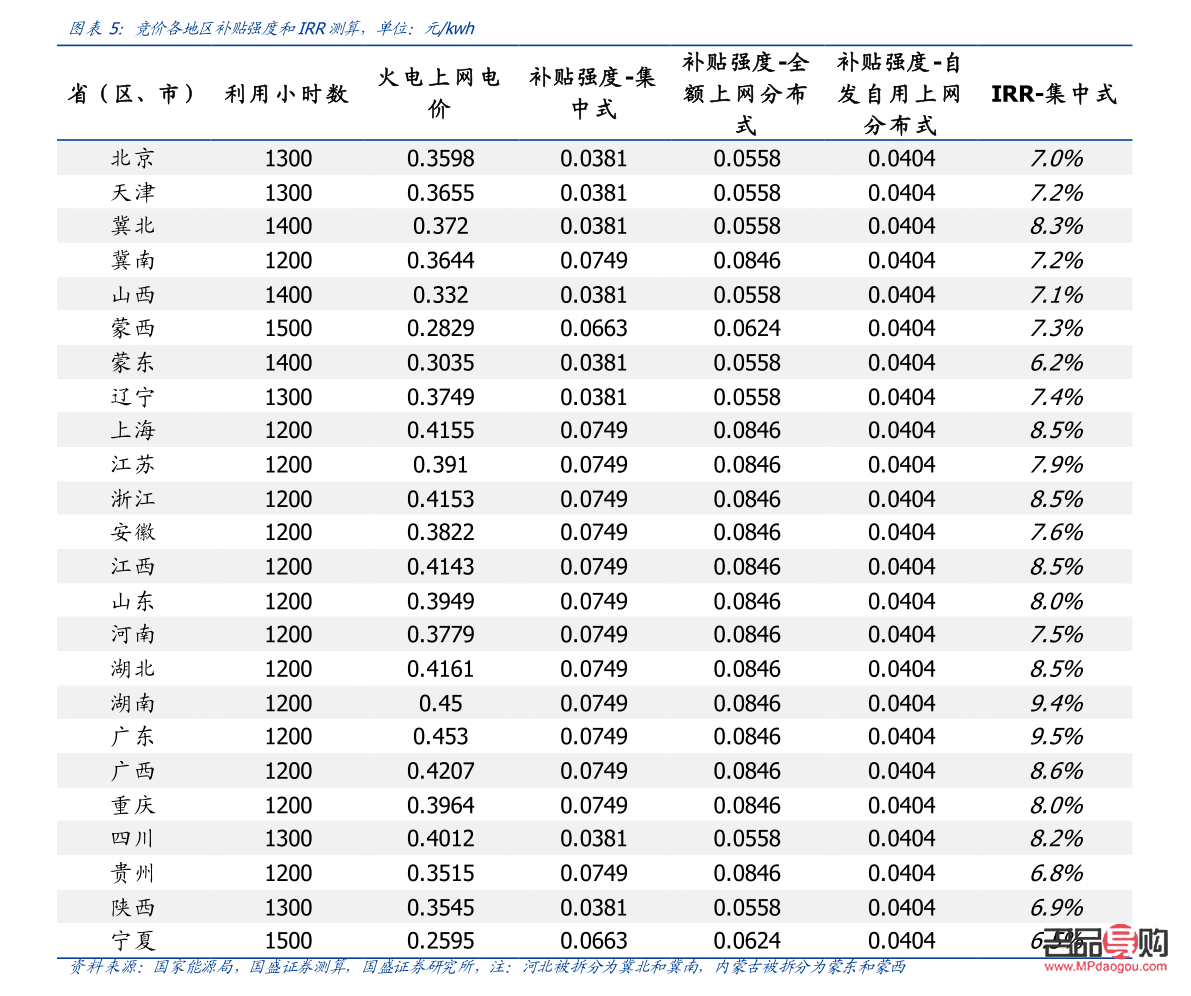Image resolution: width=1191 pixels, height=996 pixels.
Task: Click IRR value 8.3% in 冀北 row
Action: point(1056,226)
